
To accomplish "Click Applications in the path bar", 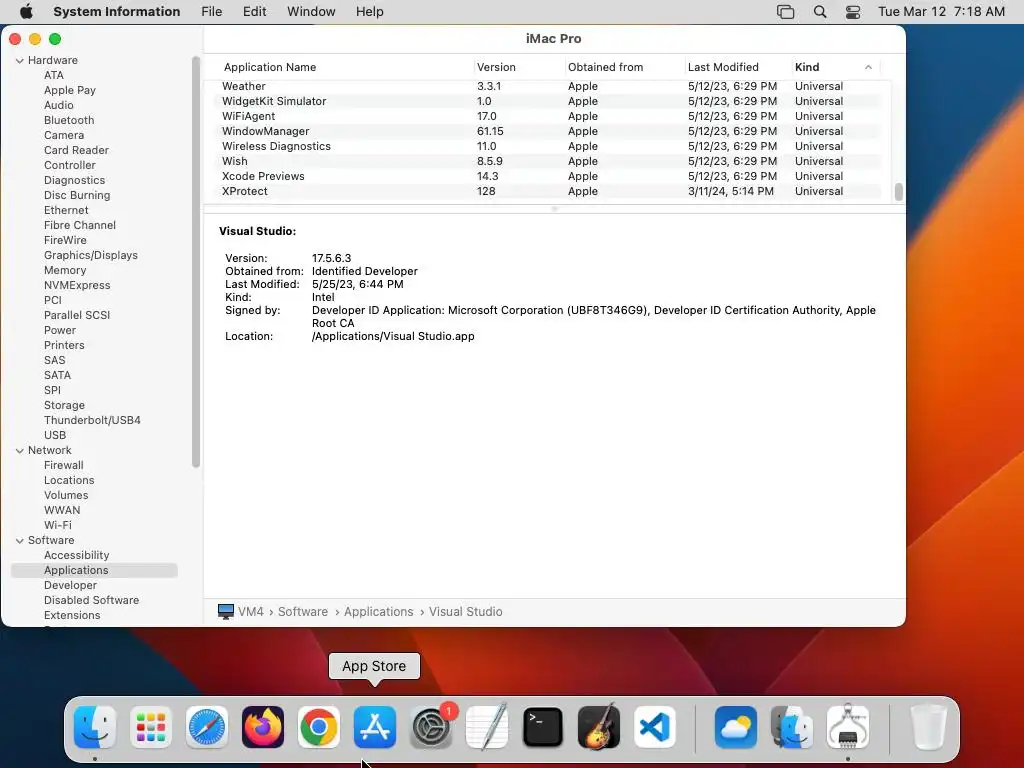I will coord(379,612).
